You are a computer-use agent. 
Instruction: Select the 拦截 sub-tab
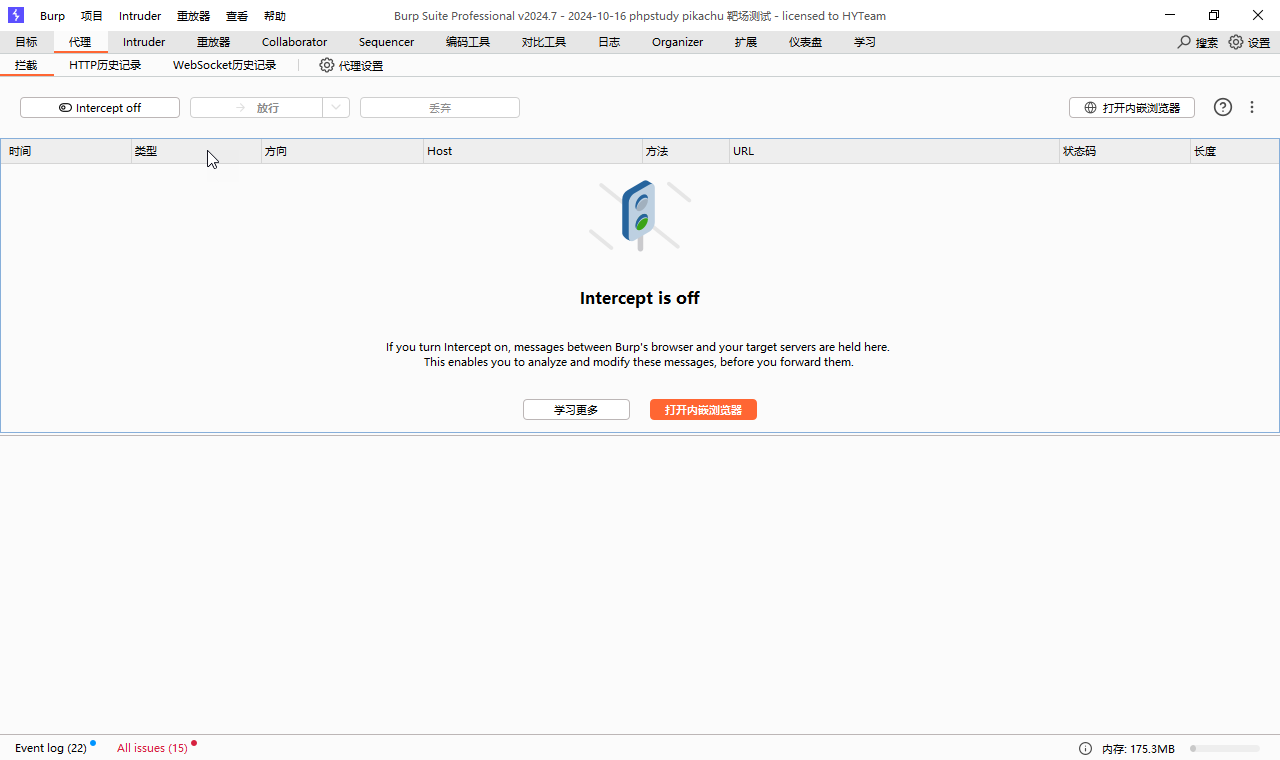[x=26, y=65]
